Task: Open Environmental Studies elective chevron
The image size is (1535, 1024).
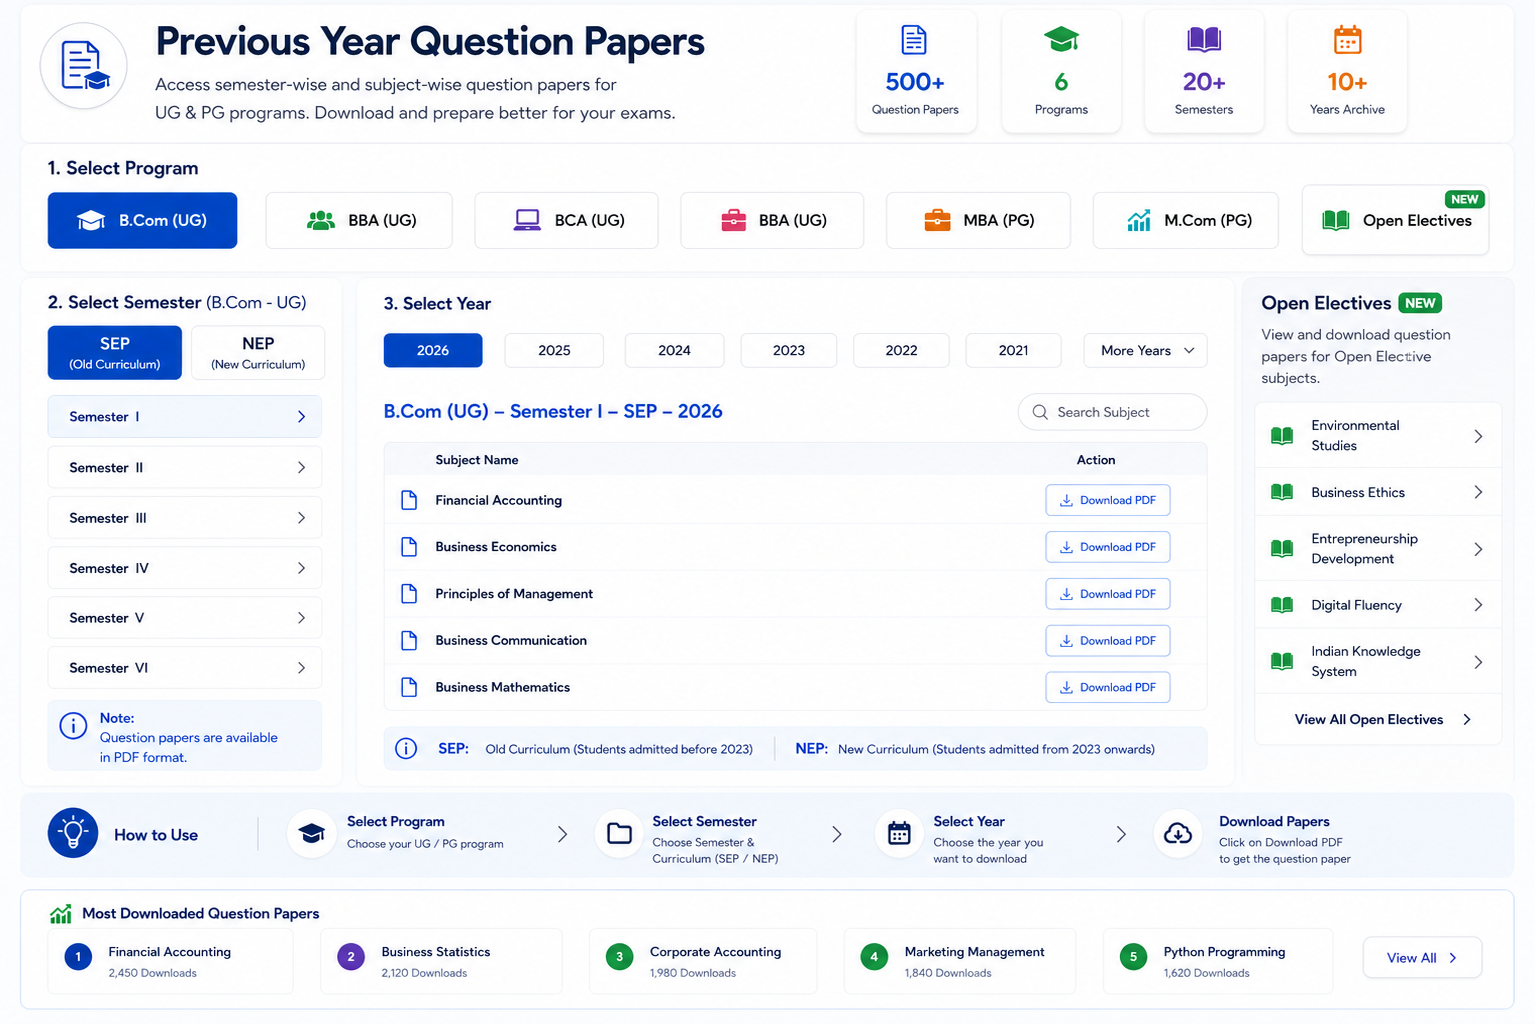Action: click(1478, 436)
